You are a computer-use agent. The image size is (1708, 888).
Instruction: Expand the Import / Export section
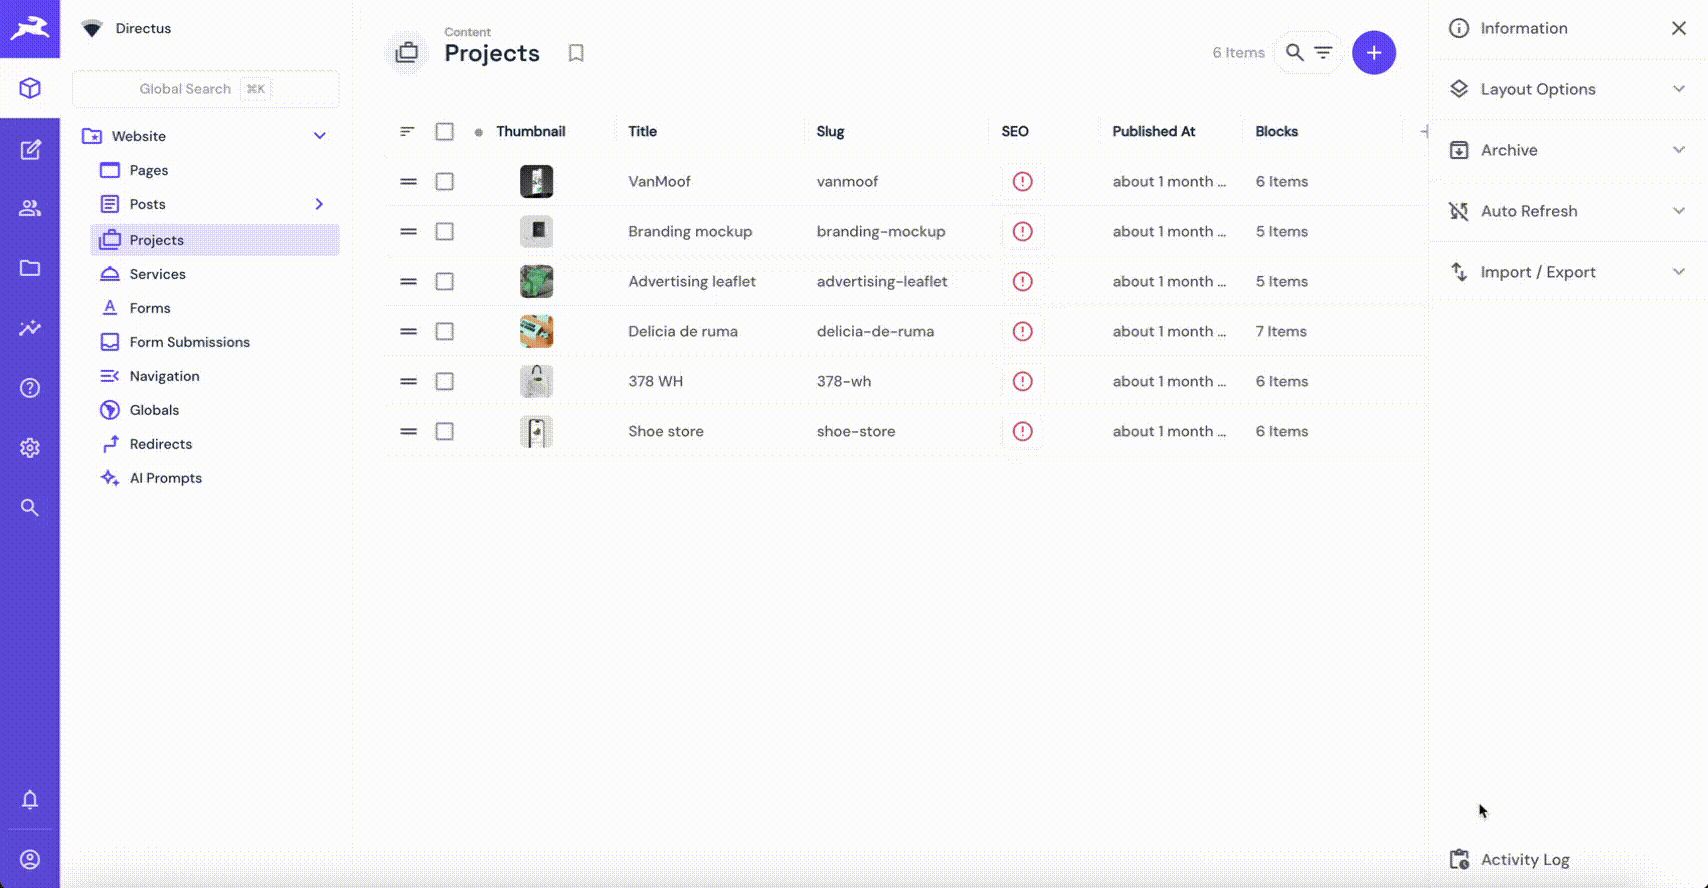point(1567,272)
